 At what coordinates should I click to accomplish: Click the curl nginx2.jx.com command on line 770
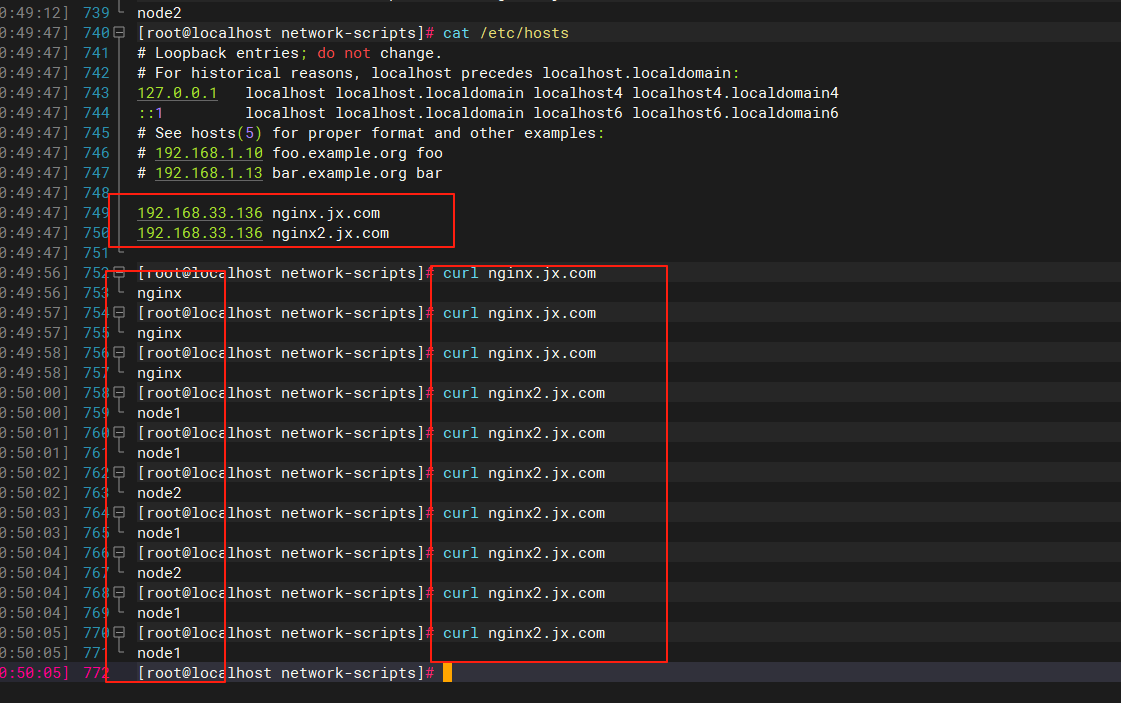tap(524, 634)
